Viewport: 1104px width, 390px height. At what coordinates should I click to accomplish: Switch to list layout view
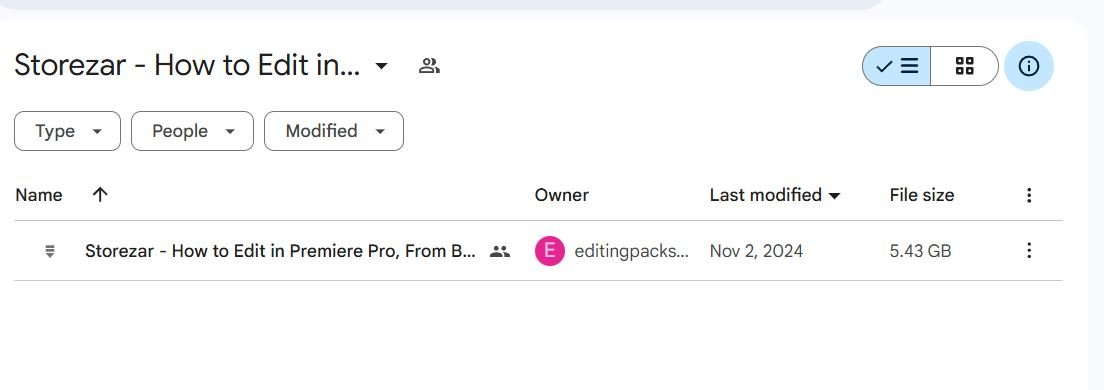pyautogui.click(x=896, y=66)
